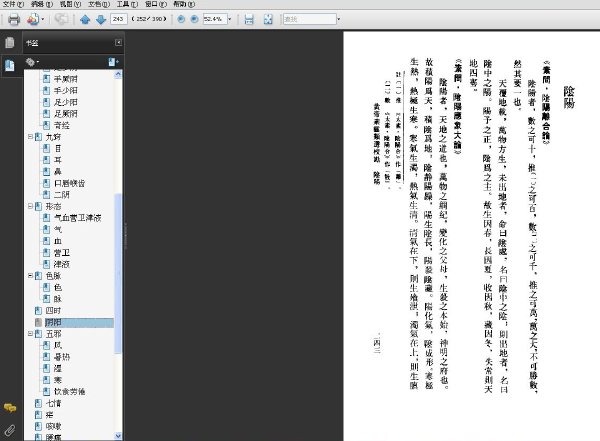The width and height of the screenshot is (600, 441).
Task: Click bookmarks list scroll down arrow
Action: click(118, 436)
